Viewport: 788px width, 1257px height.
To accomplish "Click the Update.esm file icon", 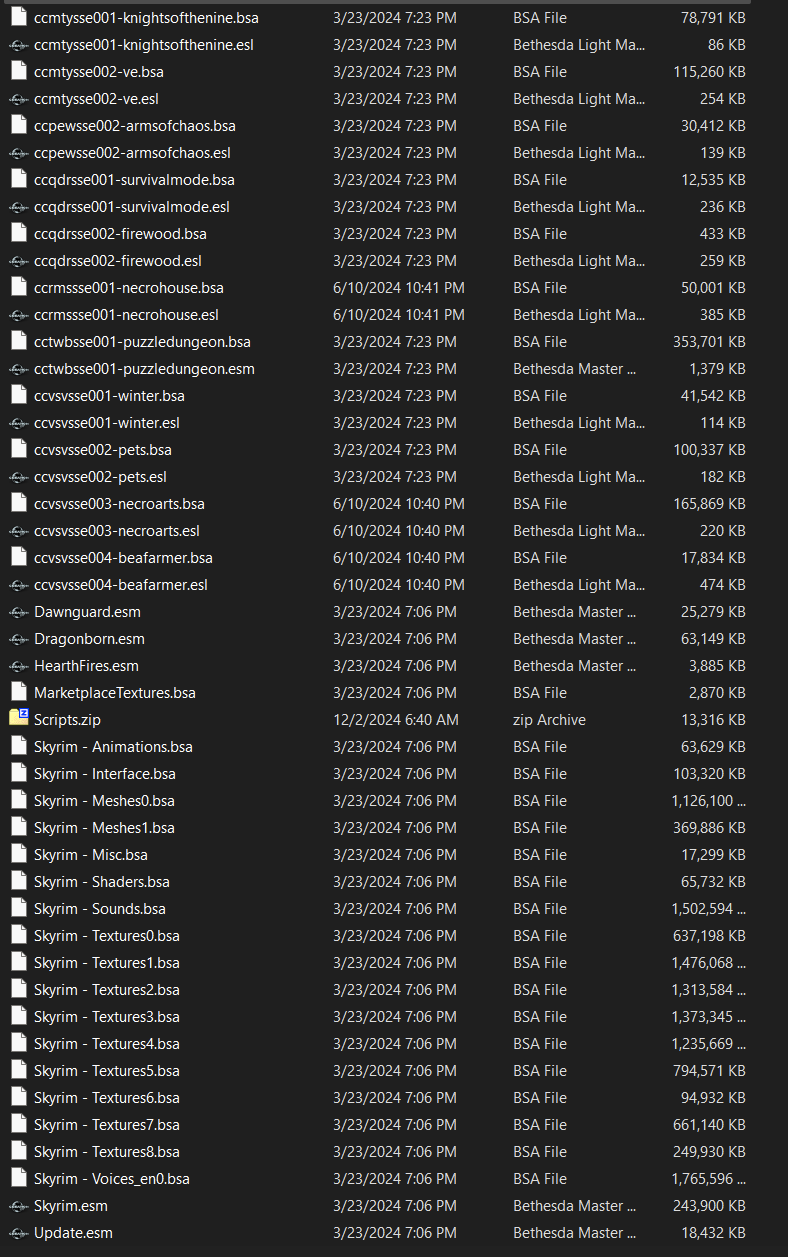I will [x=18, y=1232].
